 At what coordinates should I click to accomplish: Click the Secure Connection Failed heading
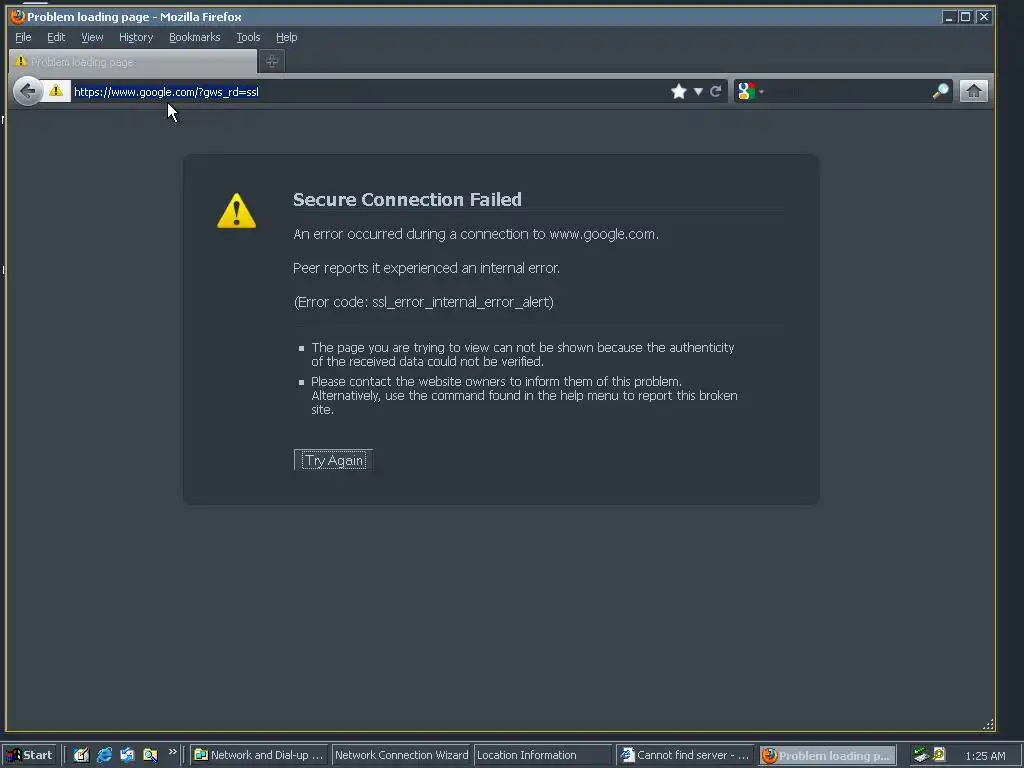pyautogui.click(x=407, y=199)
